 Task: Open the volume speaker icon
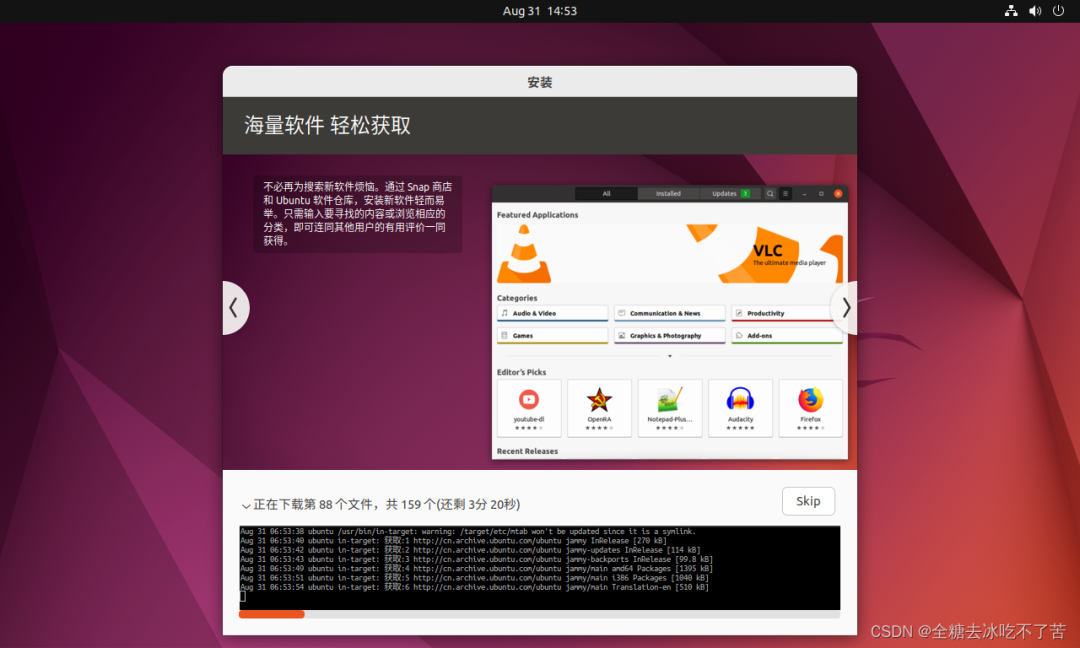pyautogui.click(x=1035, y=11)
